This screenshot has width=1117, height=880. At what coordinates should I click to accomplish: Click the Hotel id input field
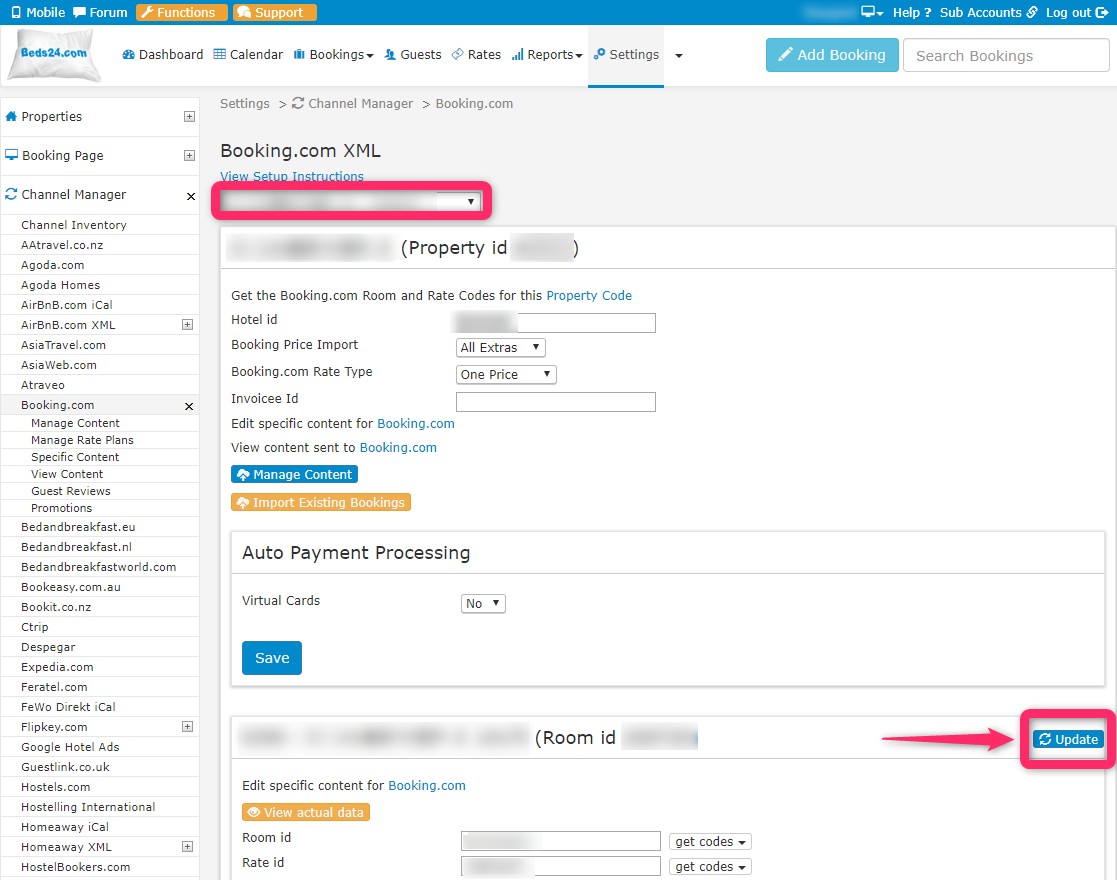tap(554, 323)
